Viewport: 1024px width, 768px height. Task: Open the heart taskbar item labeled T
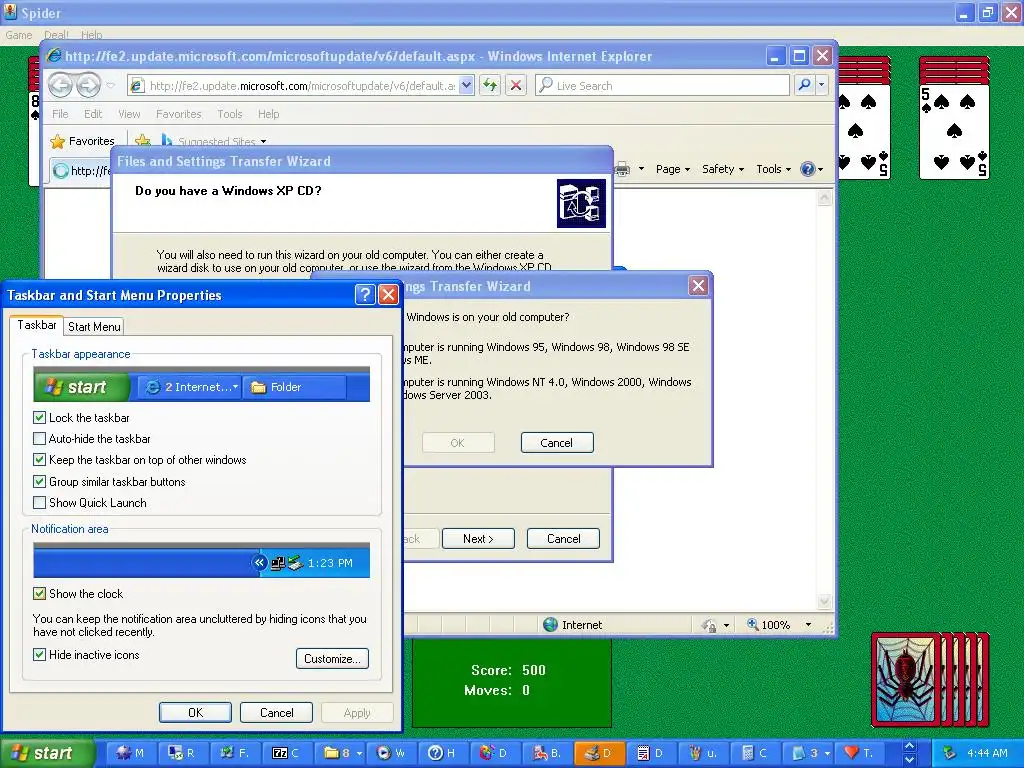pyautogui.click(x=860, y=753)
